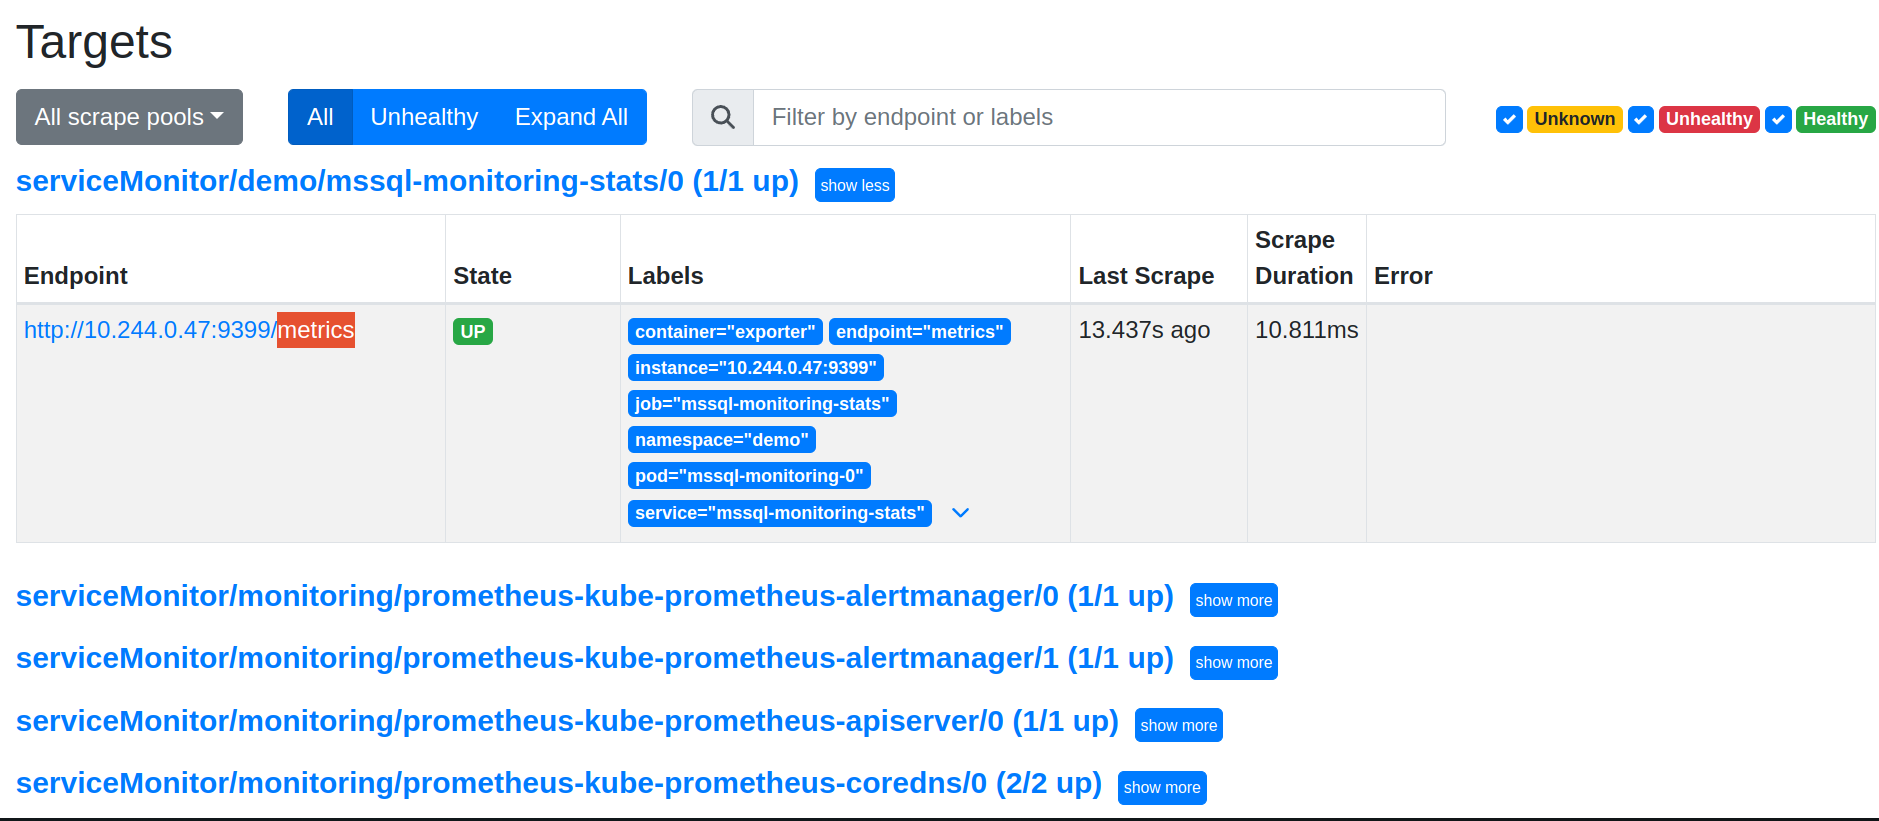The width and height of the screenshot is (1879, 821).
Task: Toggle the Unknown status checkbox
Action: pyautogui.click(x=1509, y=119)
